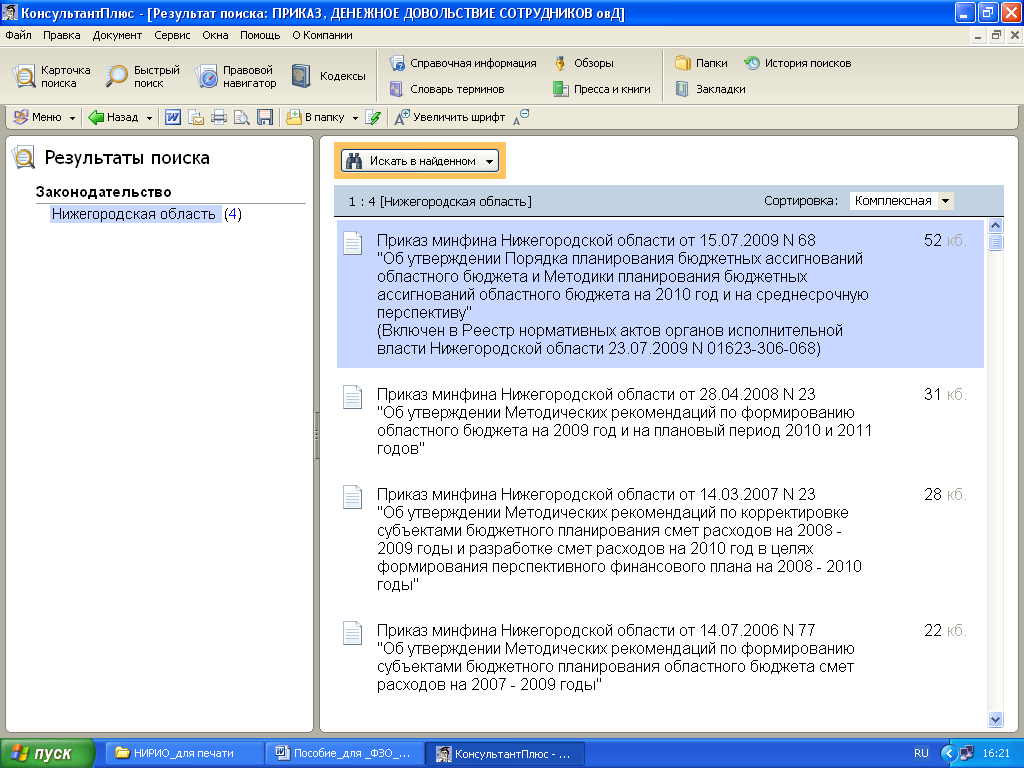Viewport: 1024px width, 768px height.
Task: Open the О Компании menu
Action: pyautogui.click(x=323, y=35)
